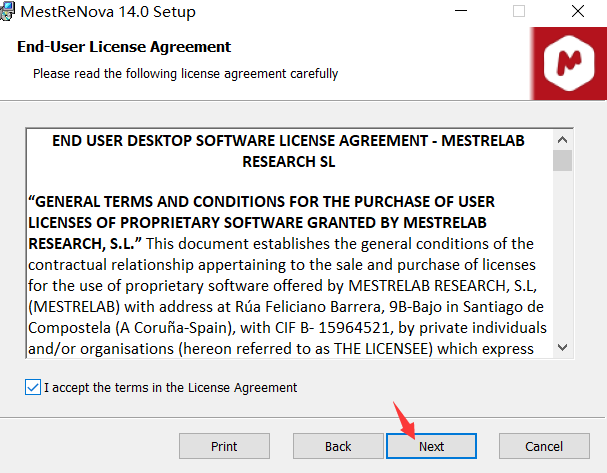
Task: Minimize the setup window
Action: [461, 11]
